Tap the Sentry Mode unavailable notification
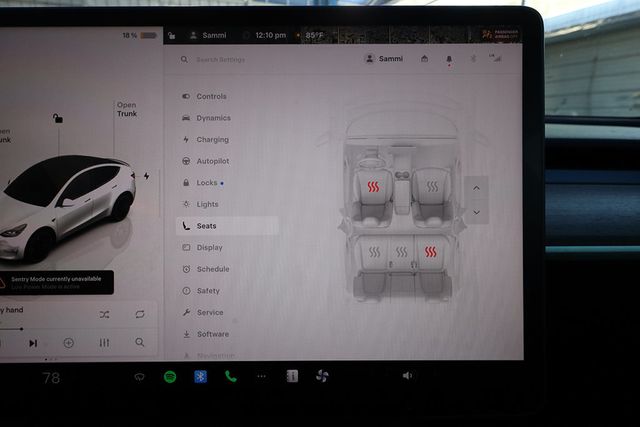 (57, 282)
